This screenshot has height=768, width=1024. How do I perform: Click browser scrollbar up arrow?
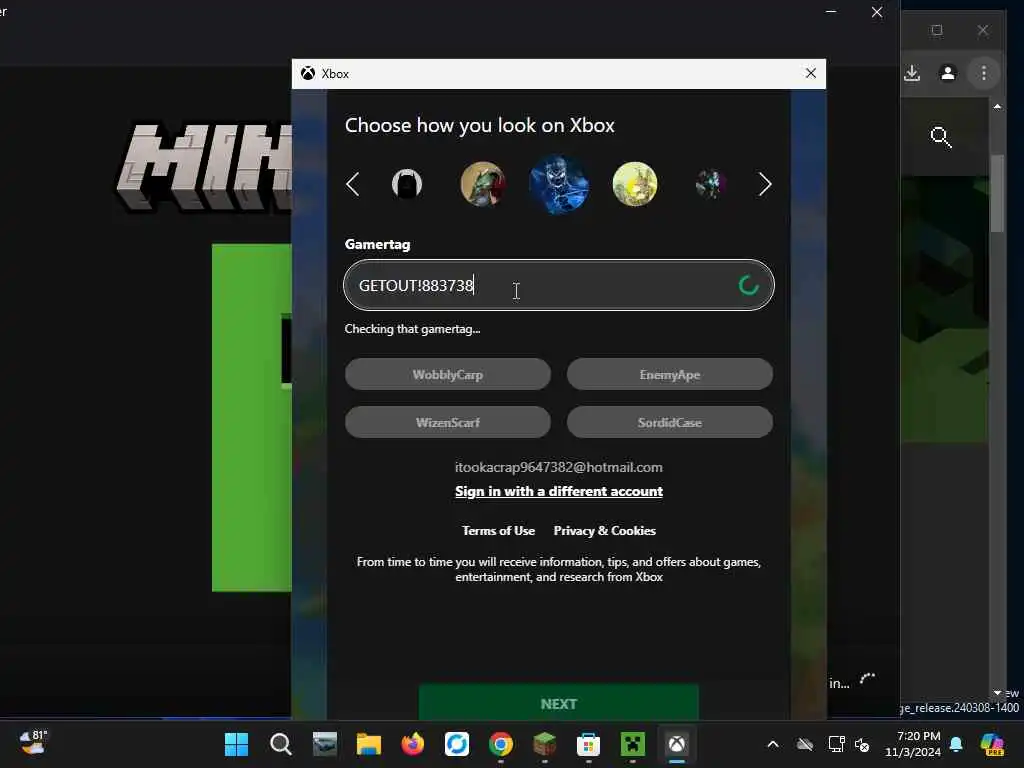(997, 106)
